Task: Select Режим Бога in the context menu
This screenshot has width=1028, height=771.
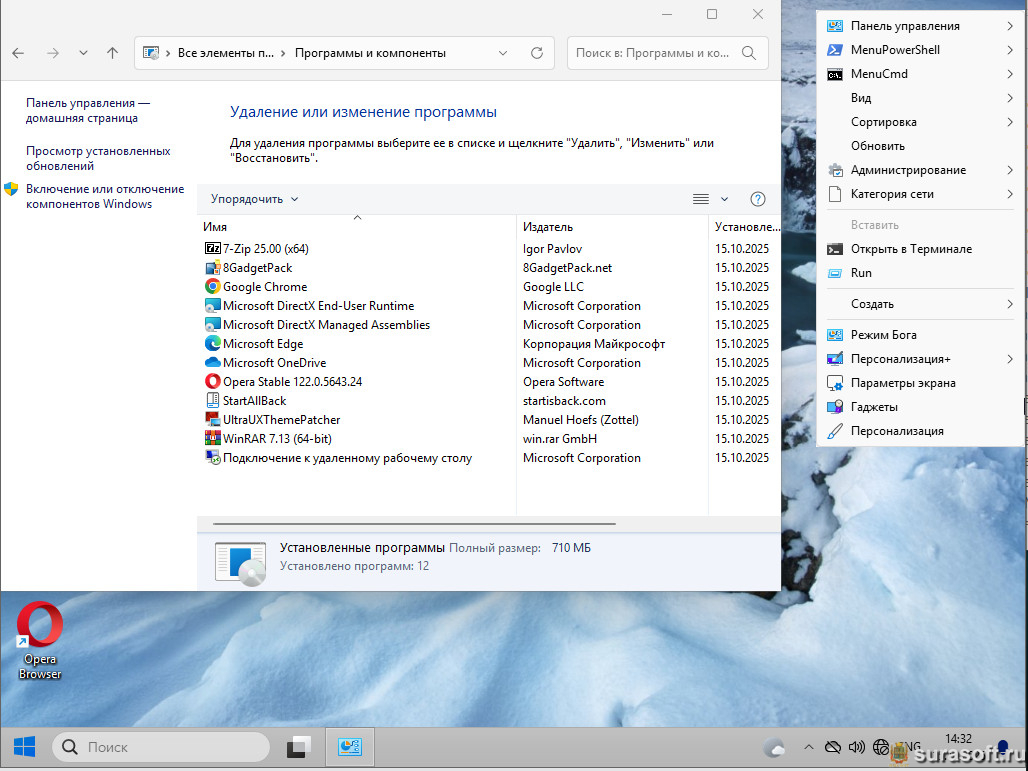Action: point(883,335)
